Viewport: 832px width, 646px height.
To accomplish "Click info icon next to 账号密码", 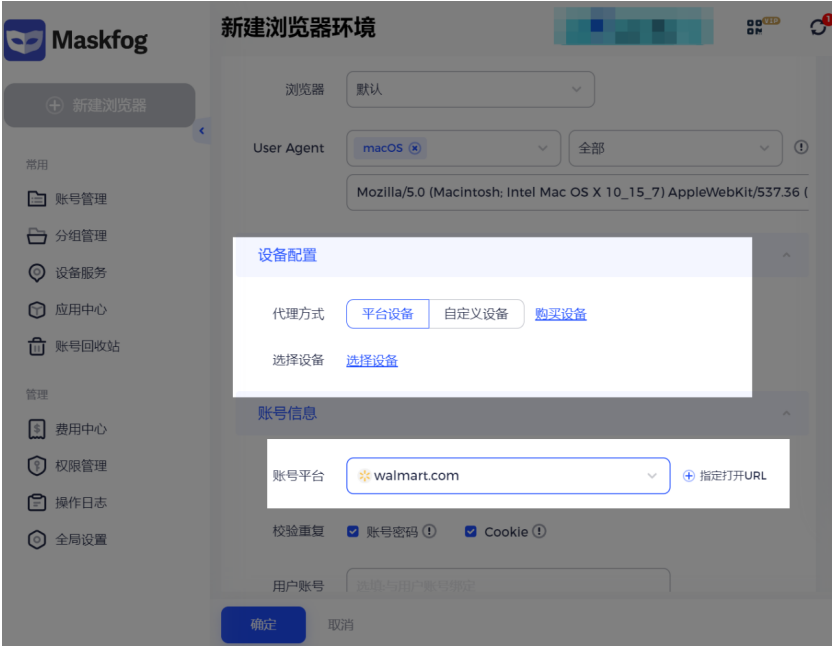I will tap(429, 531).
